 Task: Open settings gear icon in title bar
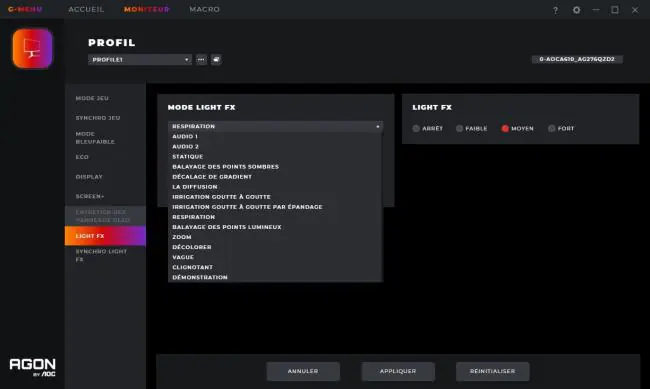click(x=576, y=10)
